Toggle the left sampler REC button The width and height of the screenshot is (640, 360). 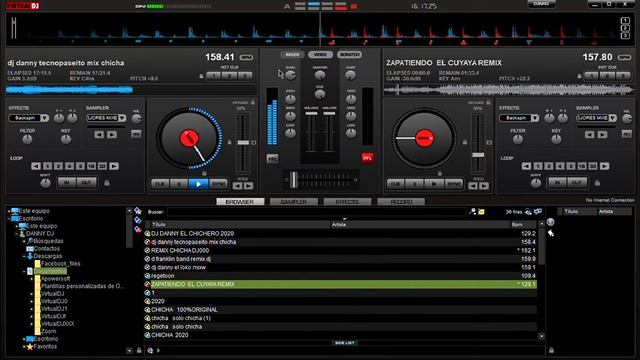pyautogui.click(x=136, y=134)
